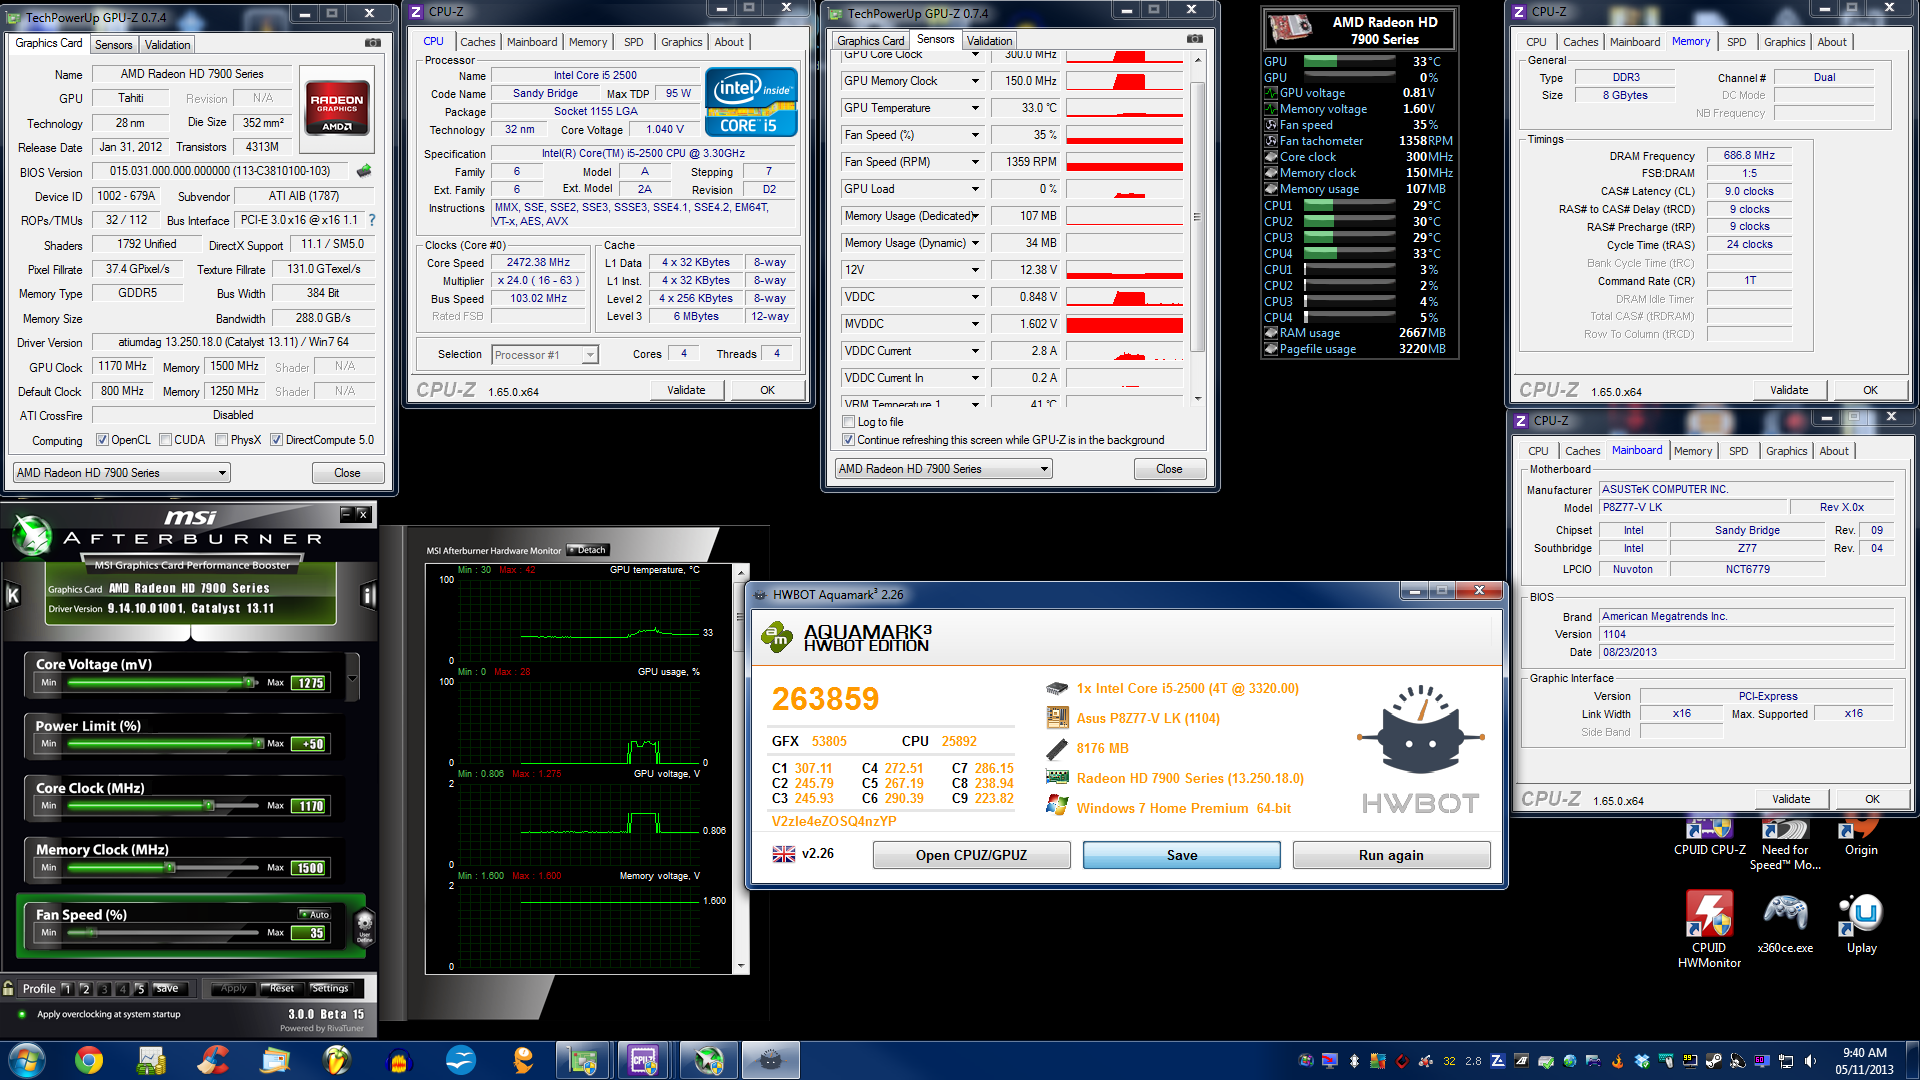
Task: Open Afterburner Kombustor K button
Action: (13, 596)
